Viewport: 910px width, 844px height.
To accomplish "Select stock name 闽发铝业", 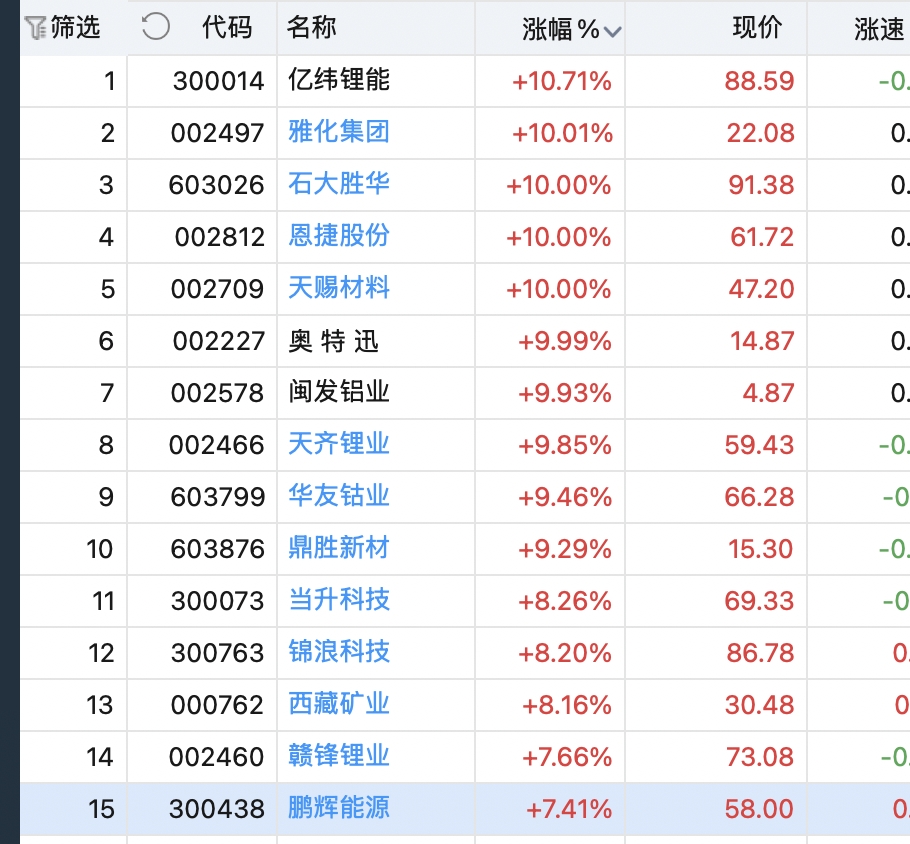I will (x=339, y=392).
